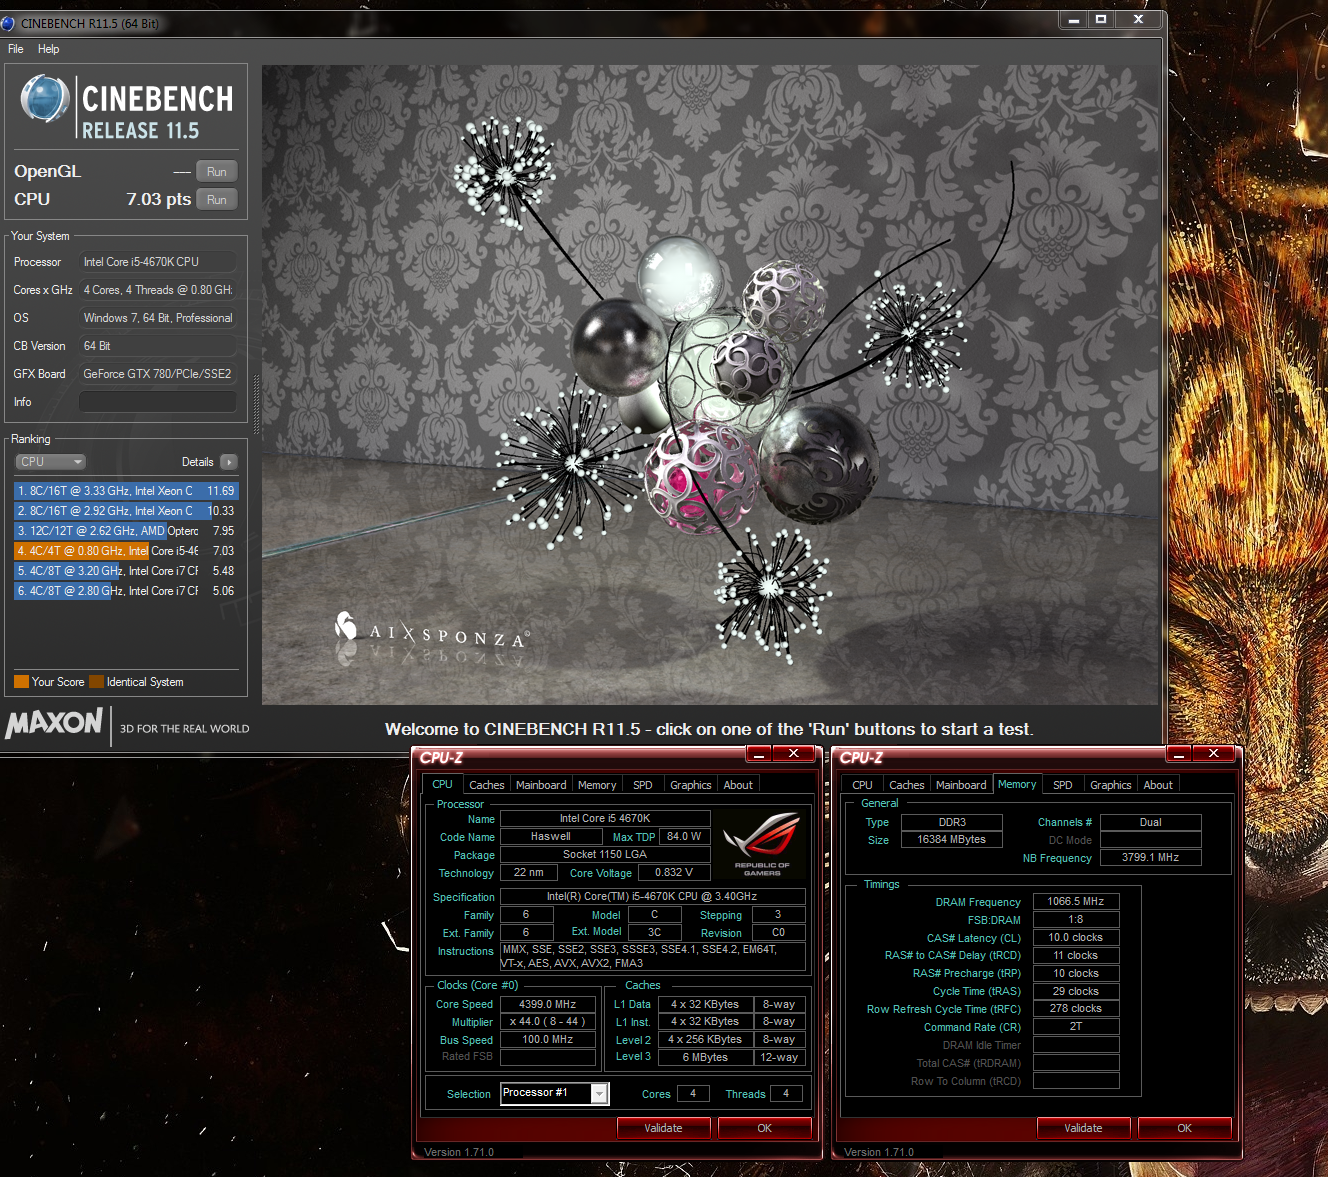Open the CPU ranking type dropdown
The width and height of the screenshot is (1328, 1177).
click(51, 462)
